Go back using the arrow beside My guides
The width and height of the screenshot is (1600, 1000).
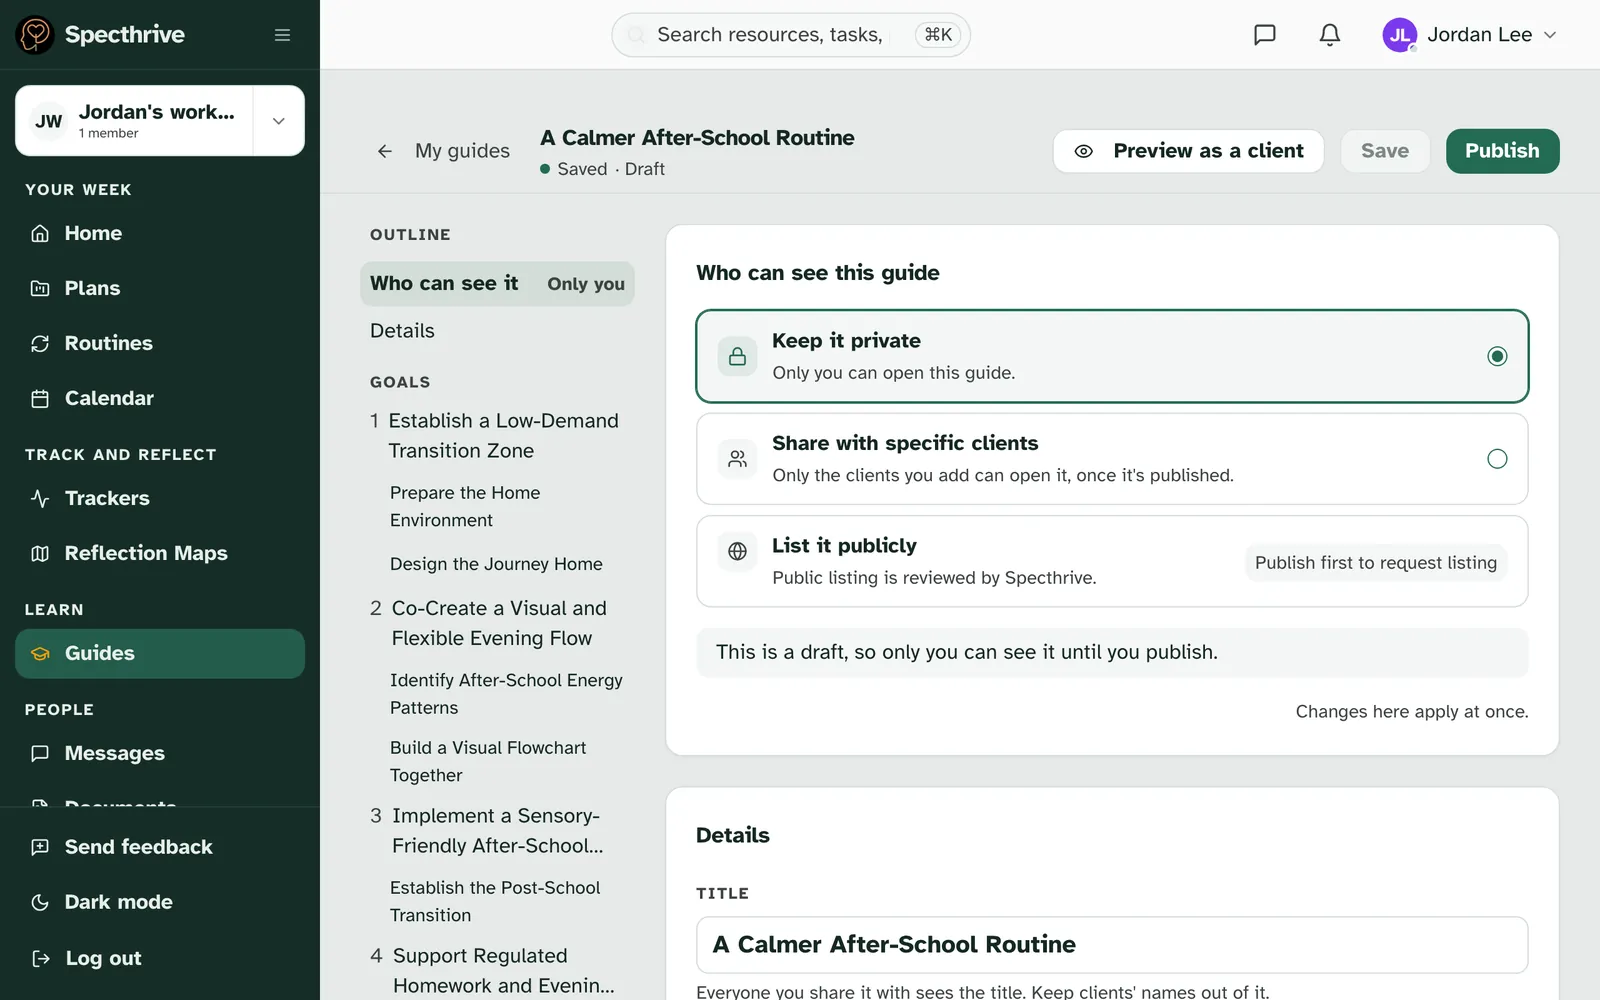tap(385, 151)
